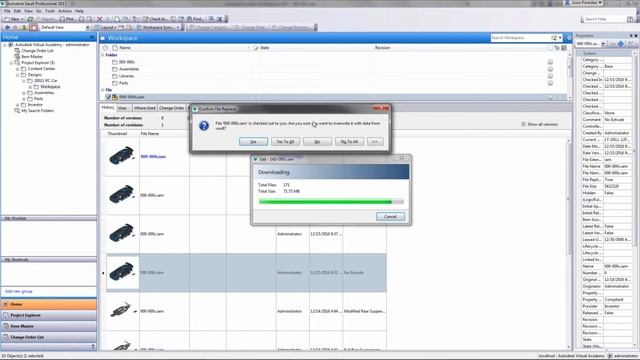Click the blue back navigation arrow

pyautogui.click(x=7, y=27)
